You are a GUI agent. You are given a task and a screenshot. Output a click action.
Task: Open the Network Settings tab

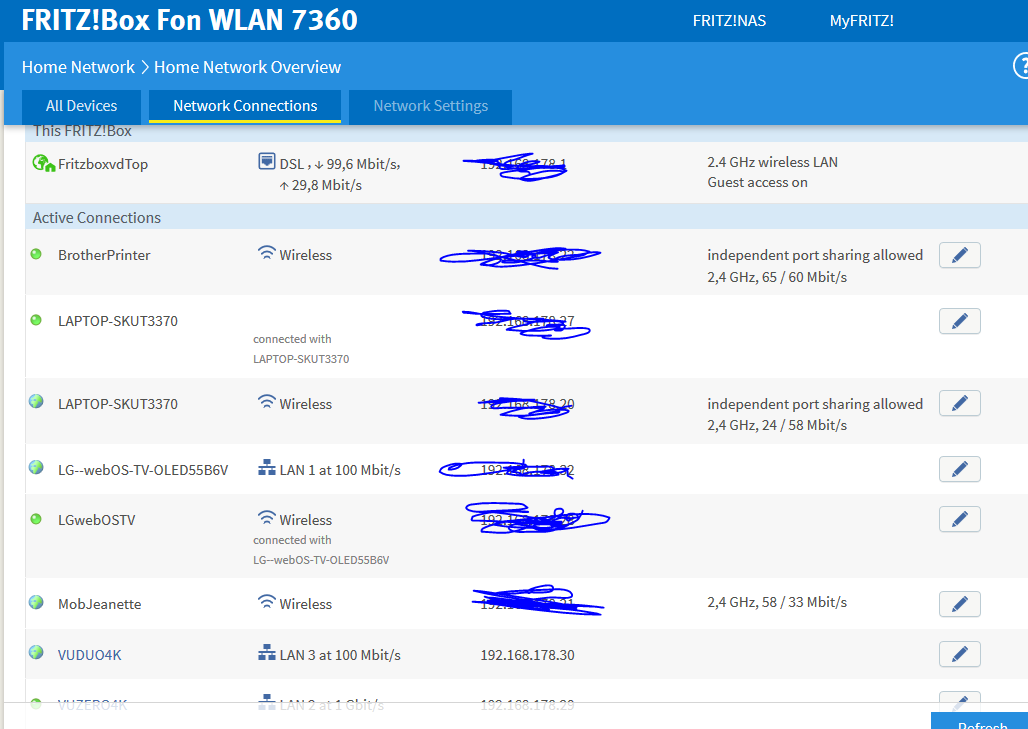click(431, 106)
